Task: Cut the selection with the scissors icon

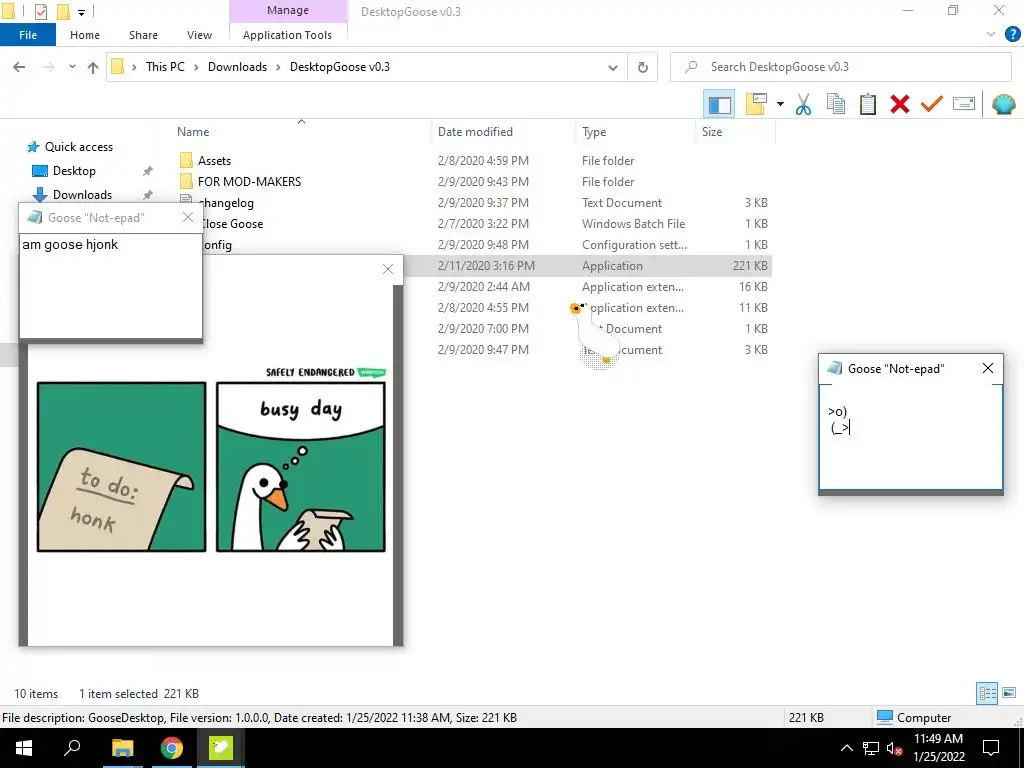Action: (x=803, y=104)
